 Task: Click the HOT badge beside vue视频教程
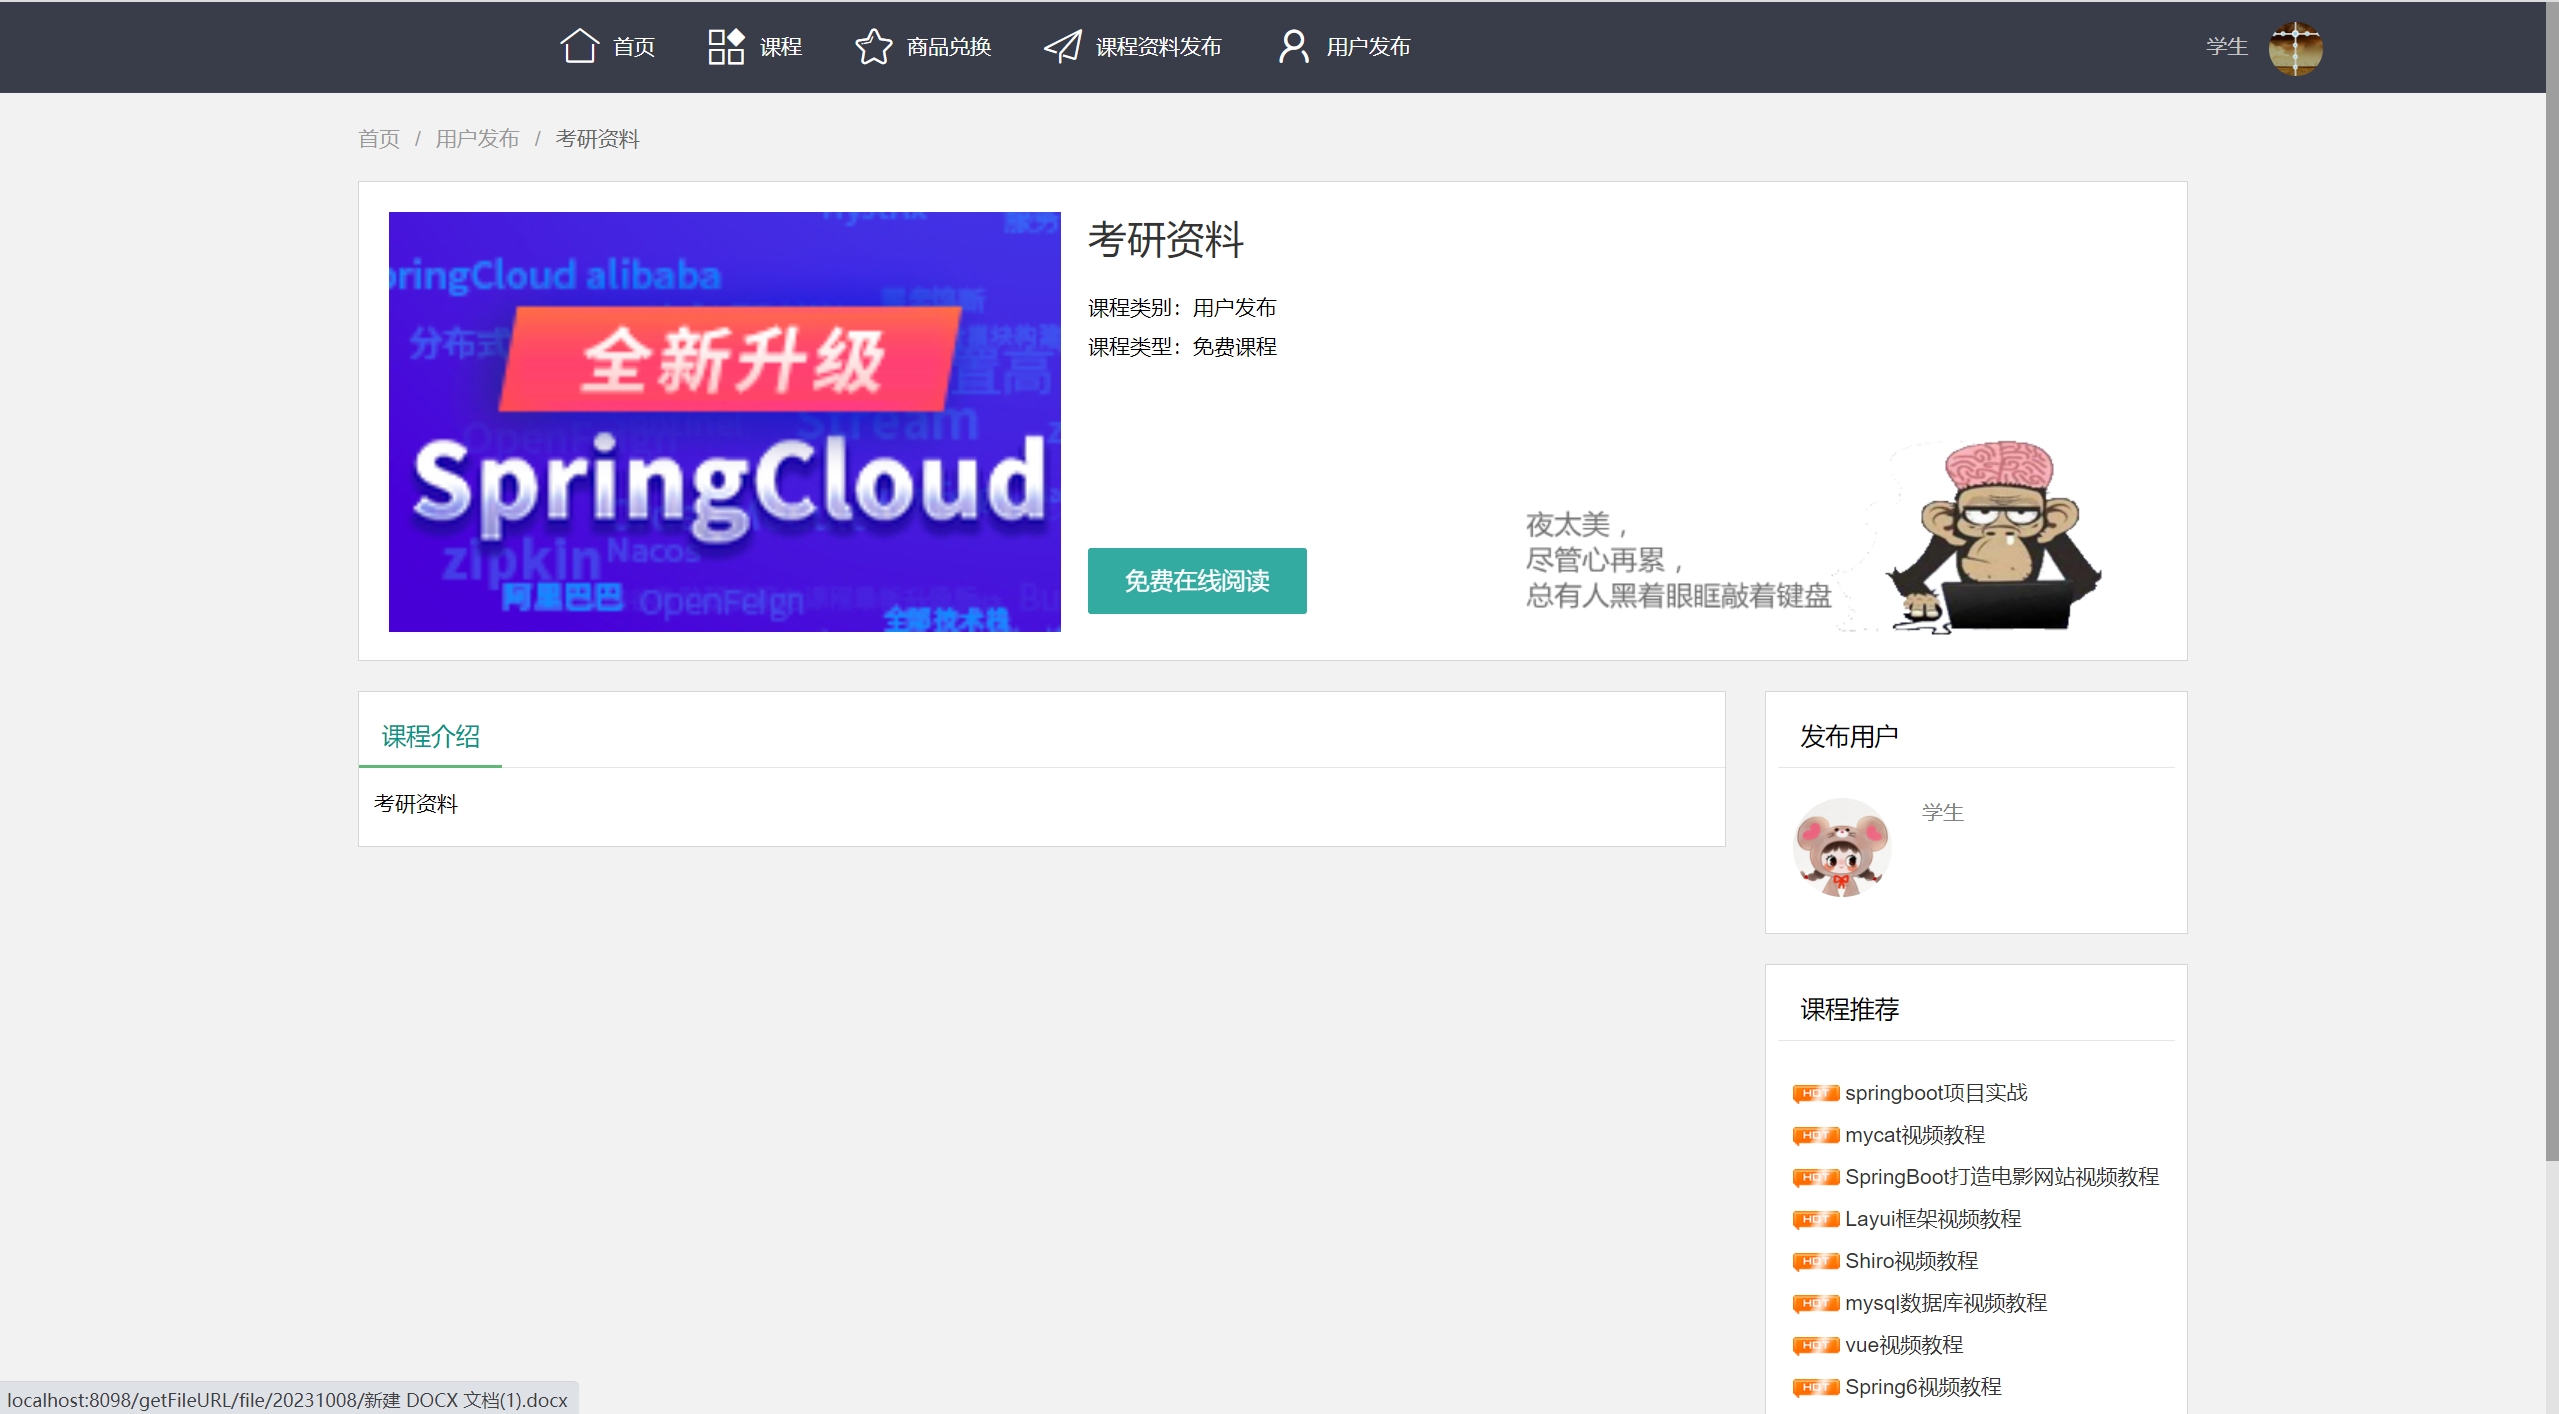(1815, 1345)
